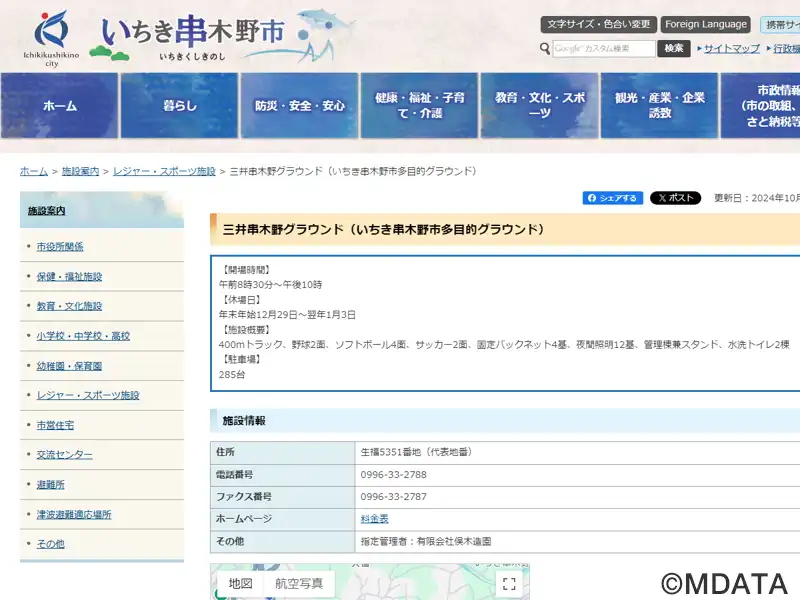Open 津波避難適応場所 sidebar link
Viewport: 800px width, 600px height.
74,514
